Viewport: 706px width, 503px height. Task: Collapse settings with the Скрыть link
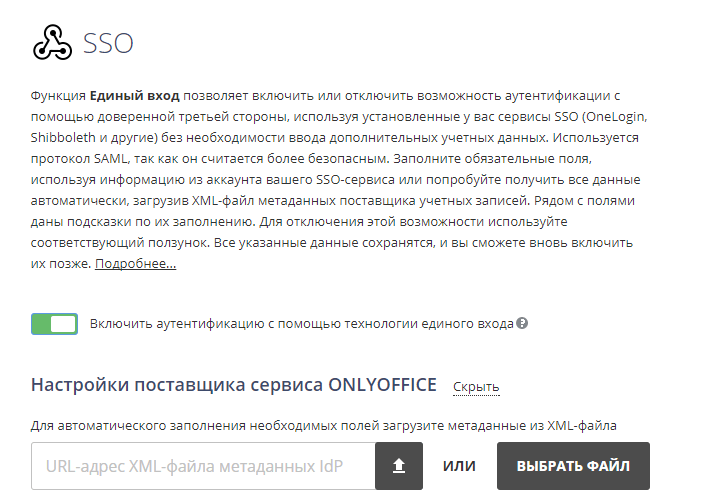tap(476, 387)
